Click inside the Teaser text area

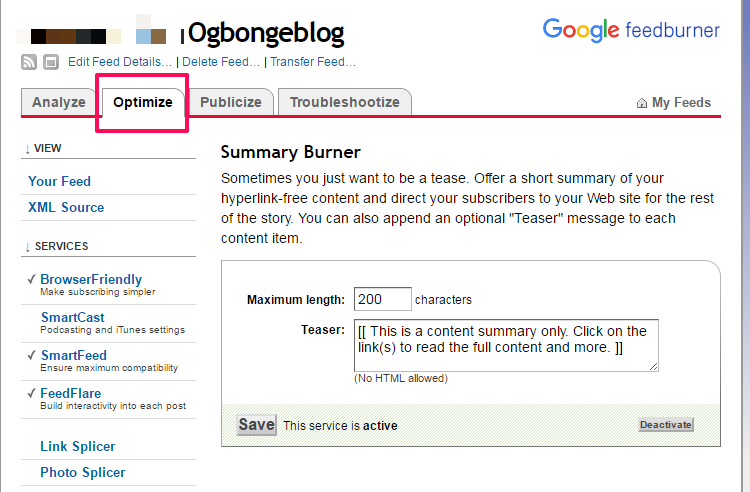505,345
